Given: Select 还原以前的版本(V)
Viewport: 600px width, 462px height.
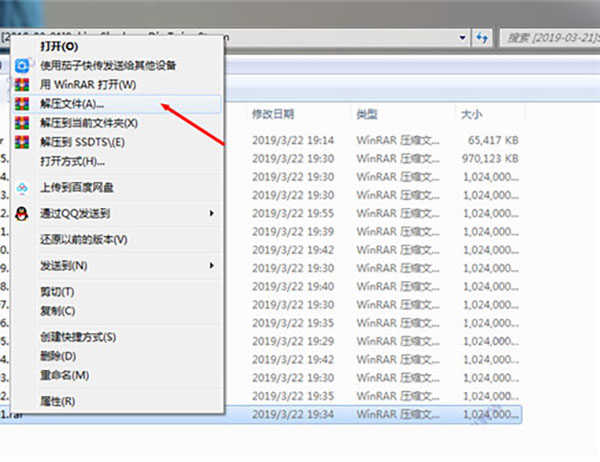Looking at the screenshot, I should 84,240.
